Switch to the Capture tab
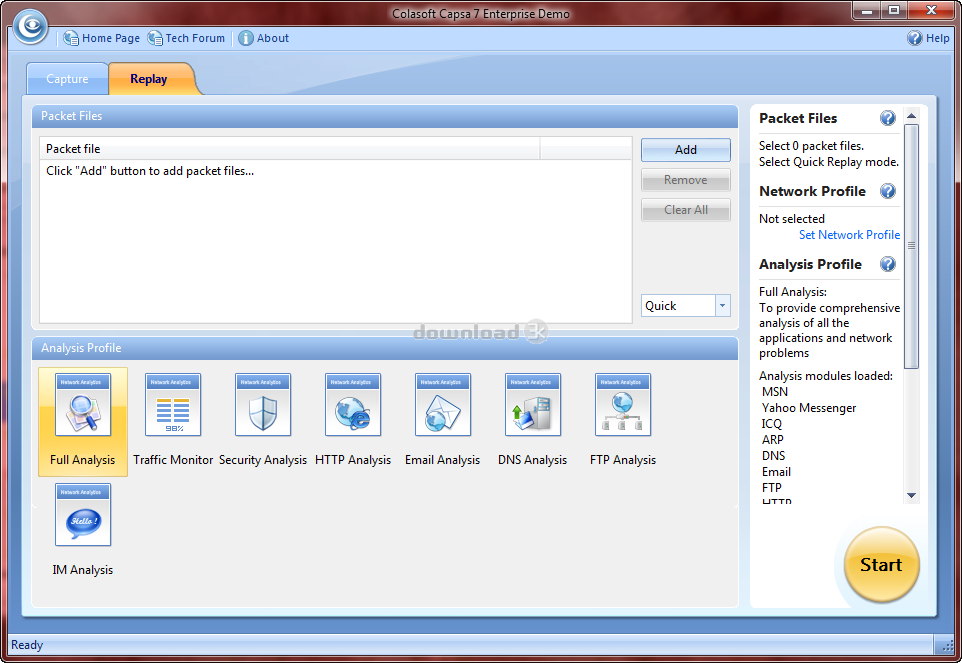The height and width of the screenshot is (663, 962). [x=67, y=79]
